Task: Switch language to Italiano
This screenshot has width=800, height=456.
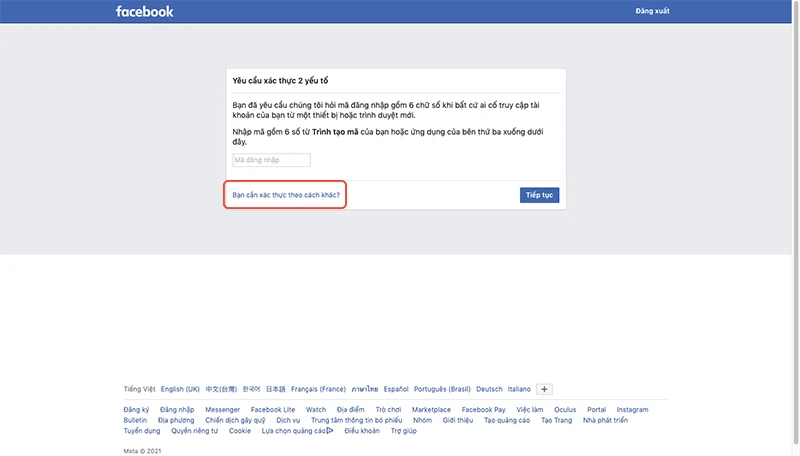Action: [x=519, y=389]
